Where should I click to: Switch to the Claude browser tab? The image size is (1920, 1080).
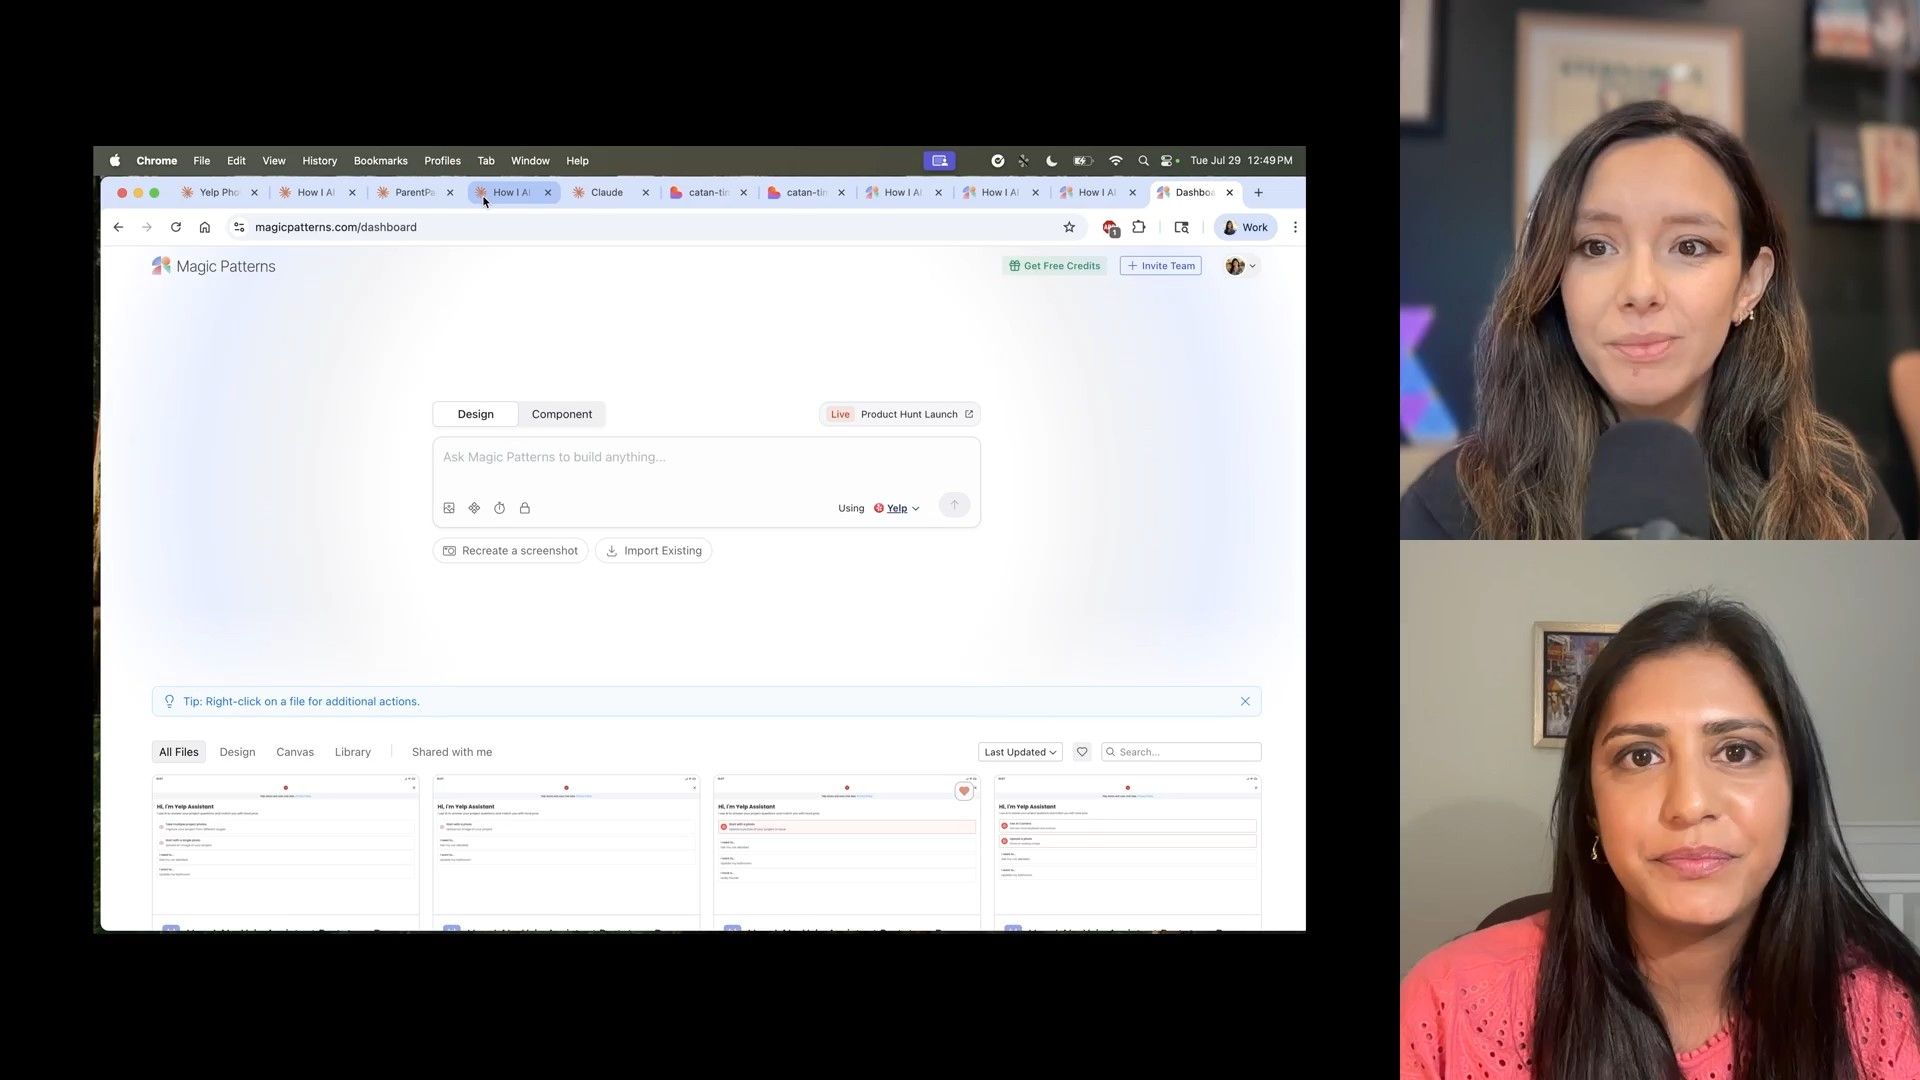(x=607, y=192)
